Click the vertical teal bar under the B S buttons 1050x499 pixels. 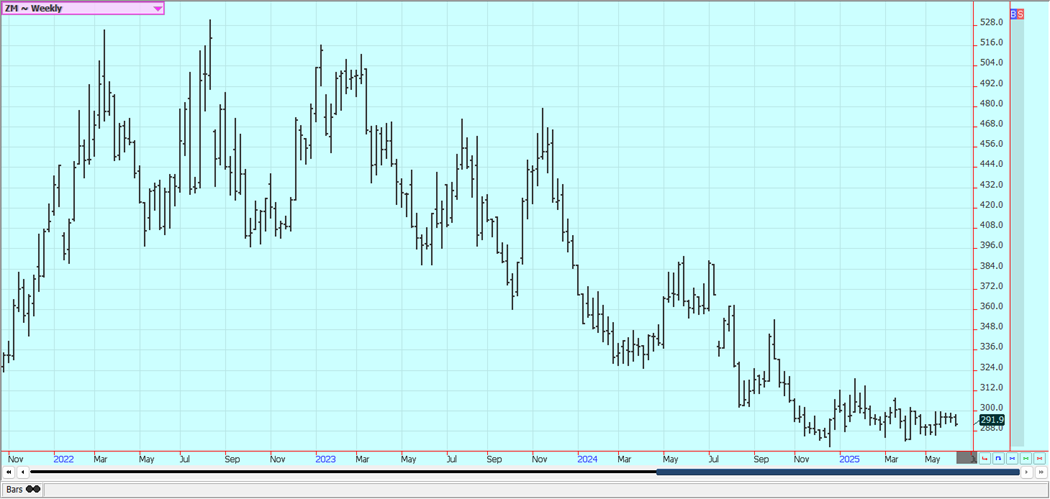point(1017,232)
